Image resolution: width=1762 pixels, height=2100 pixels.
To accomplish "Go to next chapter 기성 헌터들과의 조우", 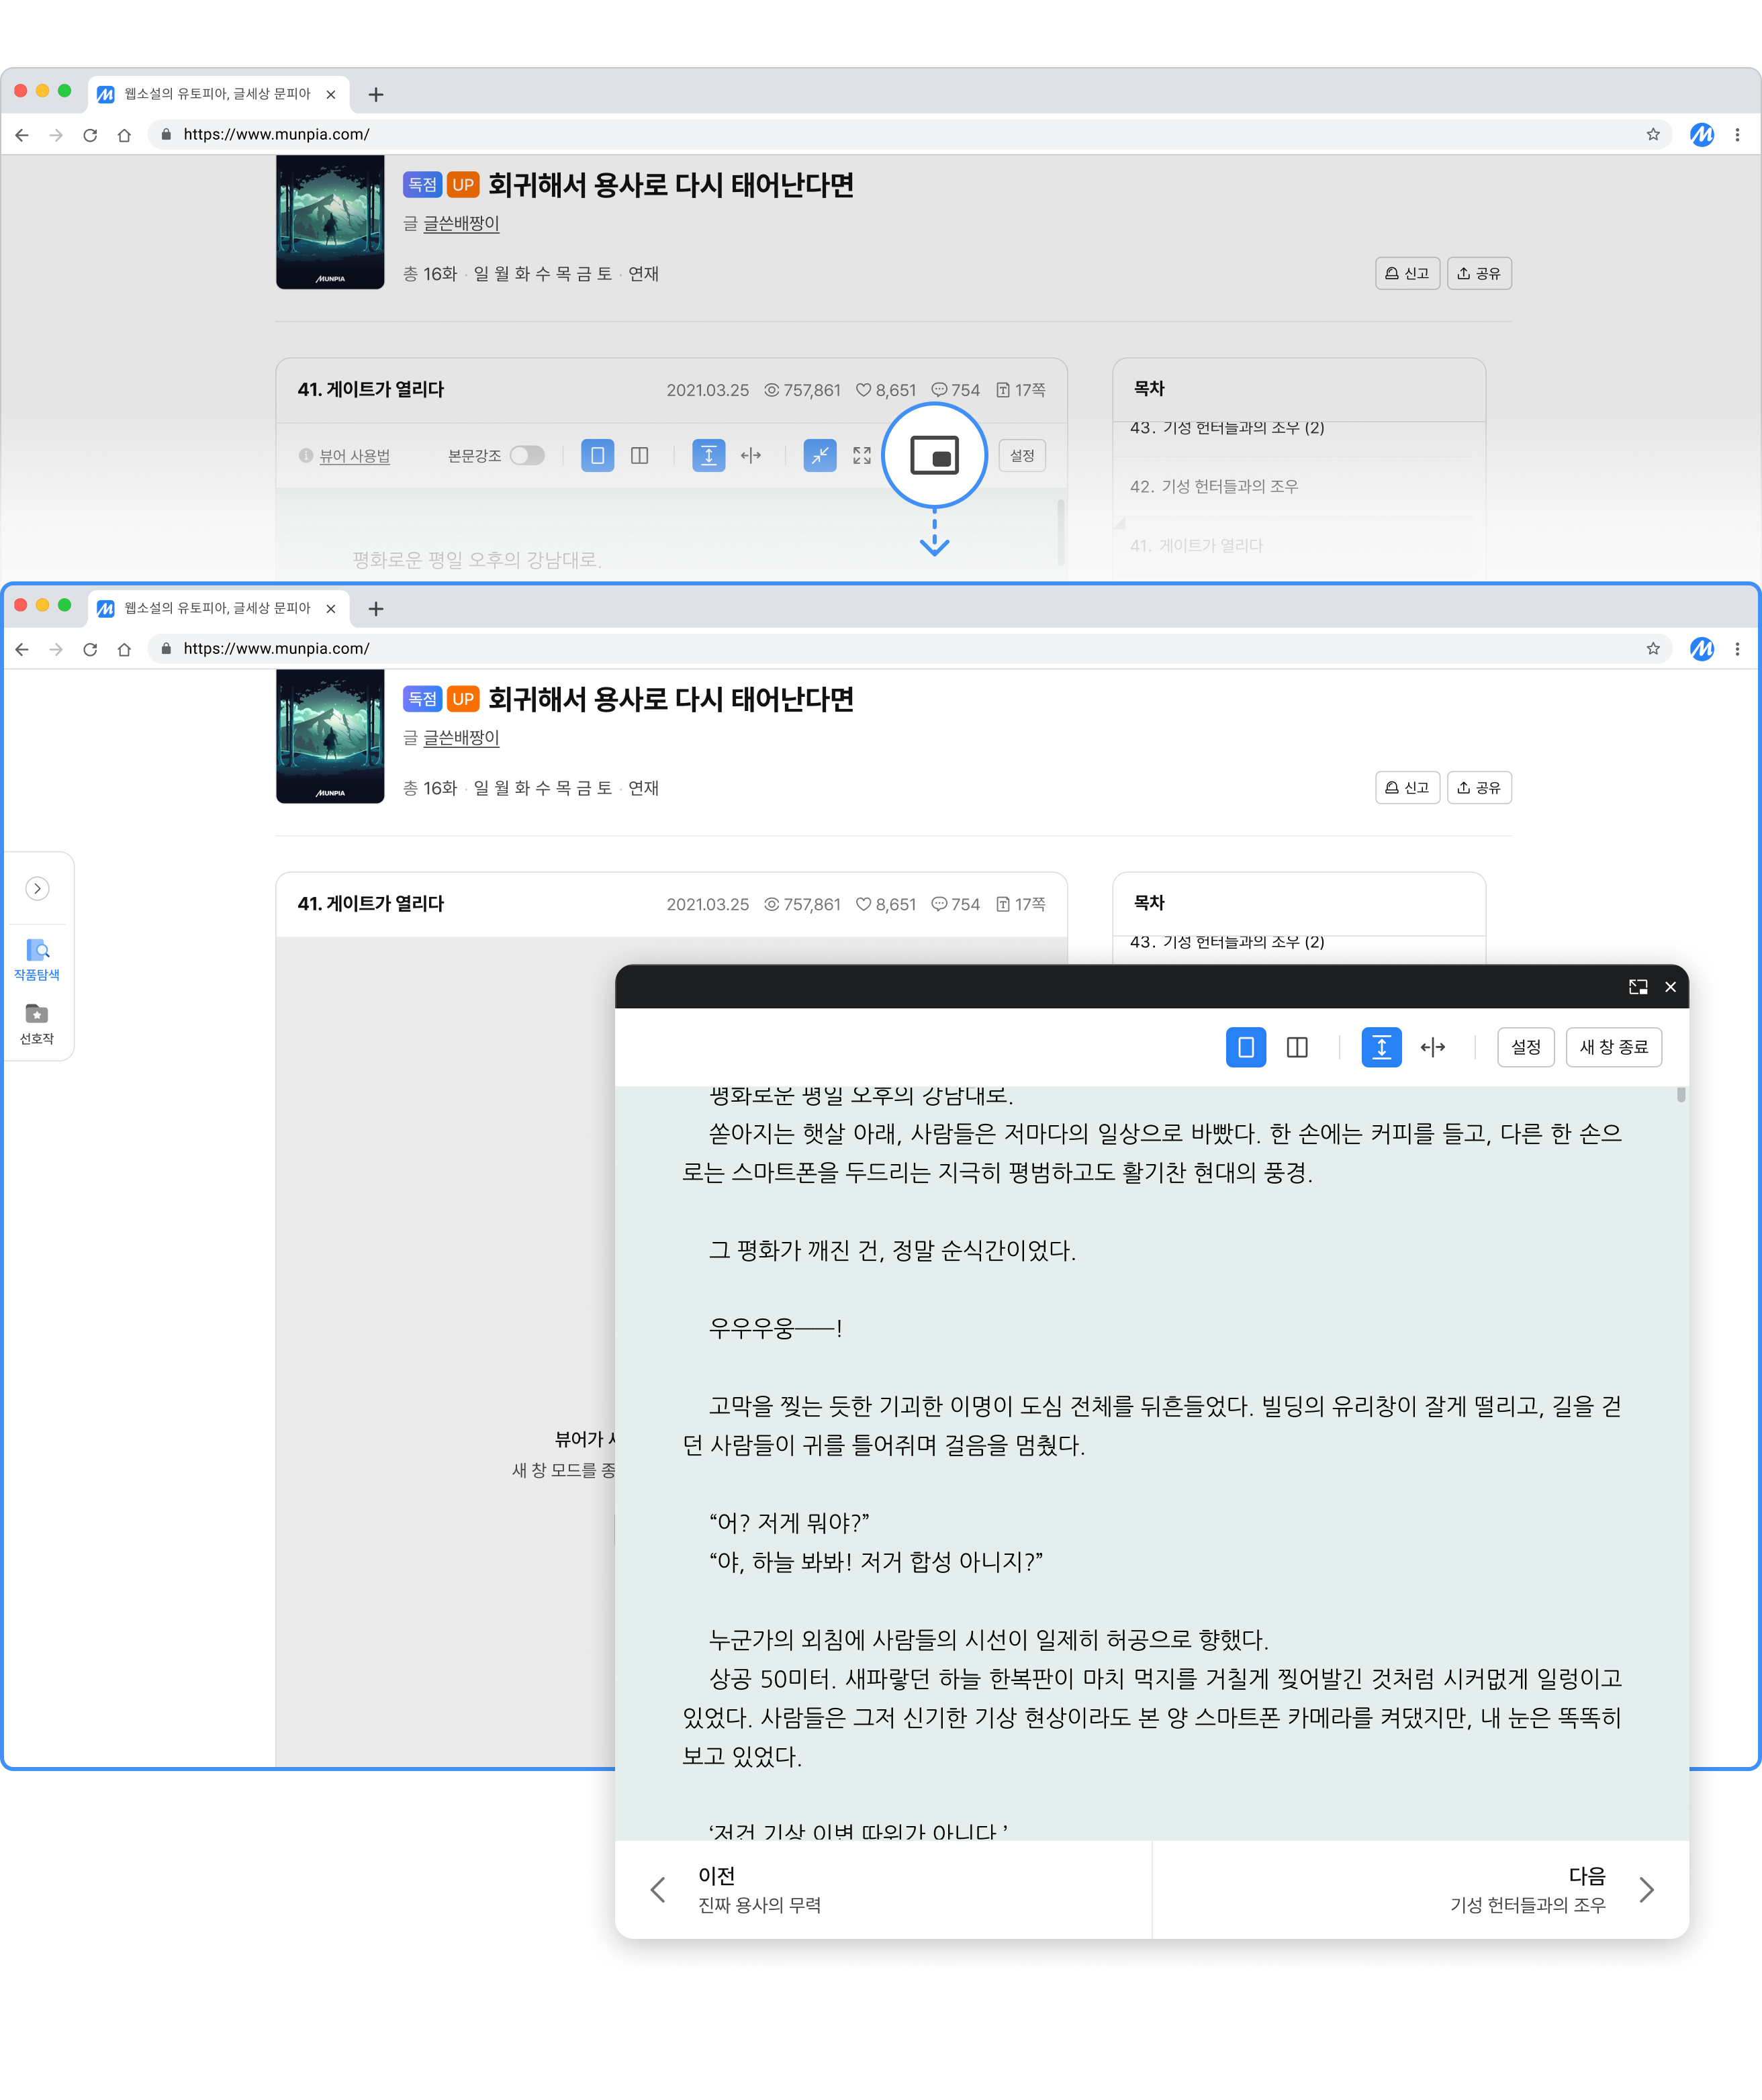I will [x=1421, y=1890].
